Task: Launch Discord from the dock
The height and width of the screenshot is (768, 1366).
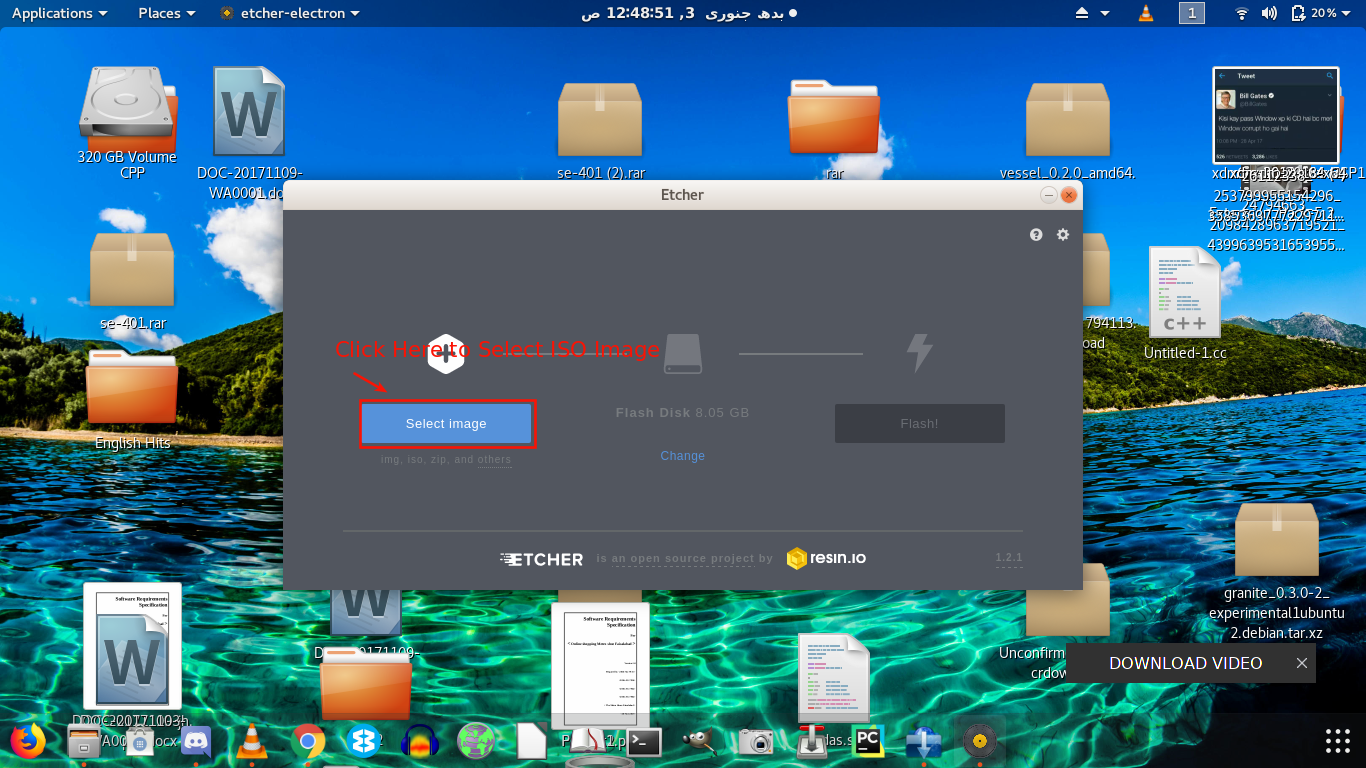Action: click(x=195, y=741)
